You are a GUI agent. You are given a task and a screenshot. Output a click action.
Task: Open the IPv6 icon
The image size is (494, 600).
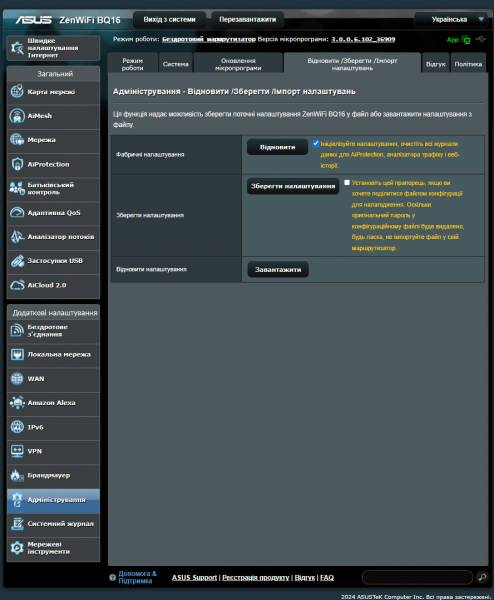point(17,427)
